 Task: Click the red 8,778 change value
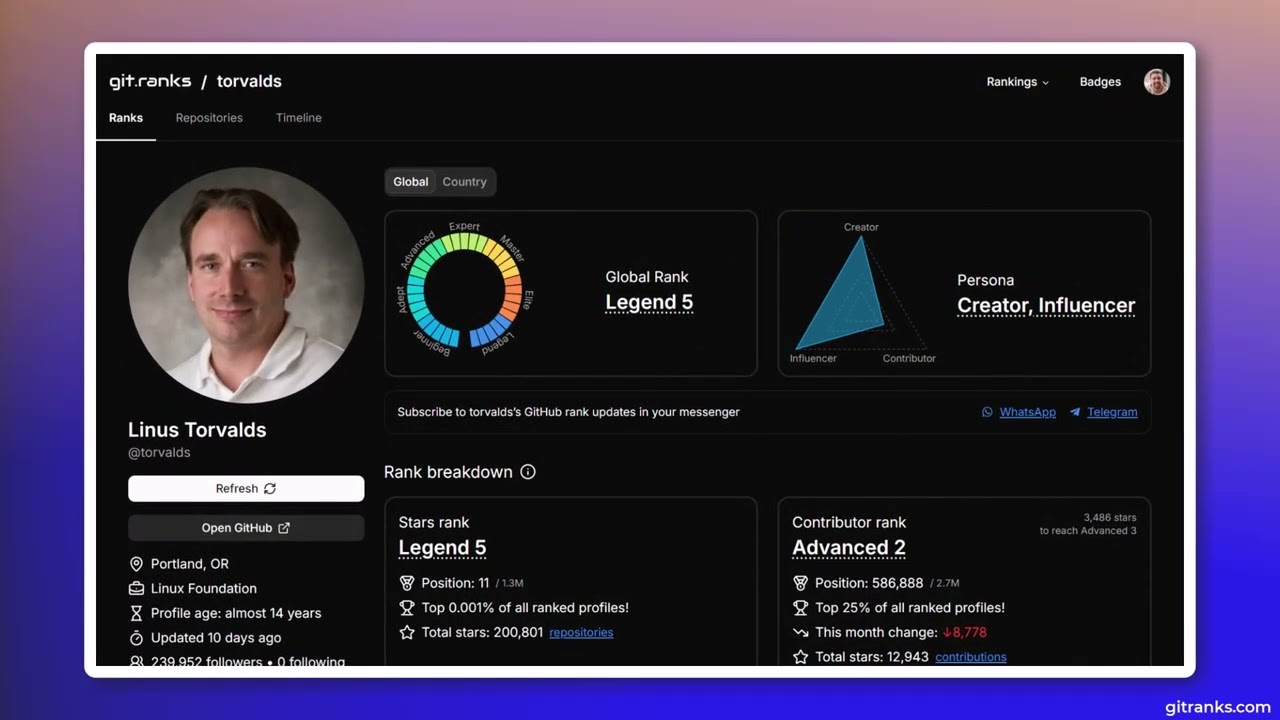[x=964, y=633]
